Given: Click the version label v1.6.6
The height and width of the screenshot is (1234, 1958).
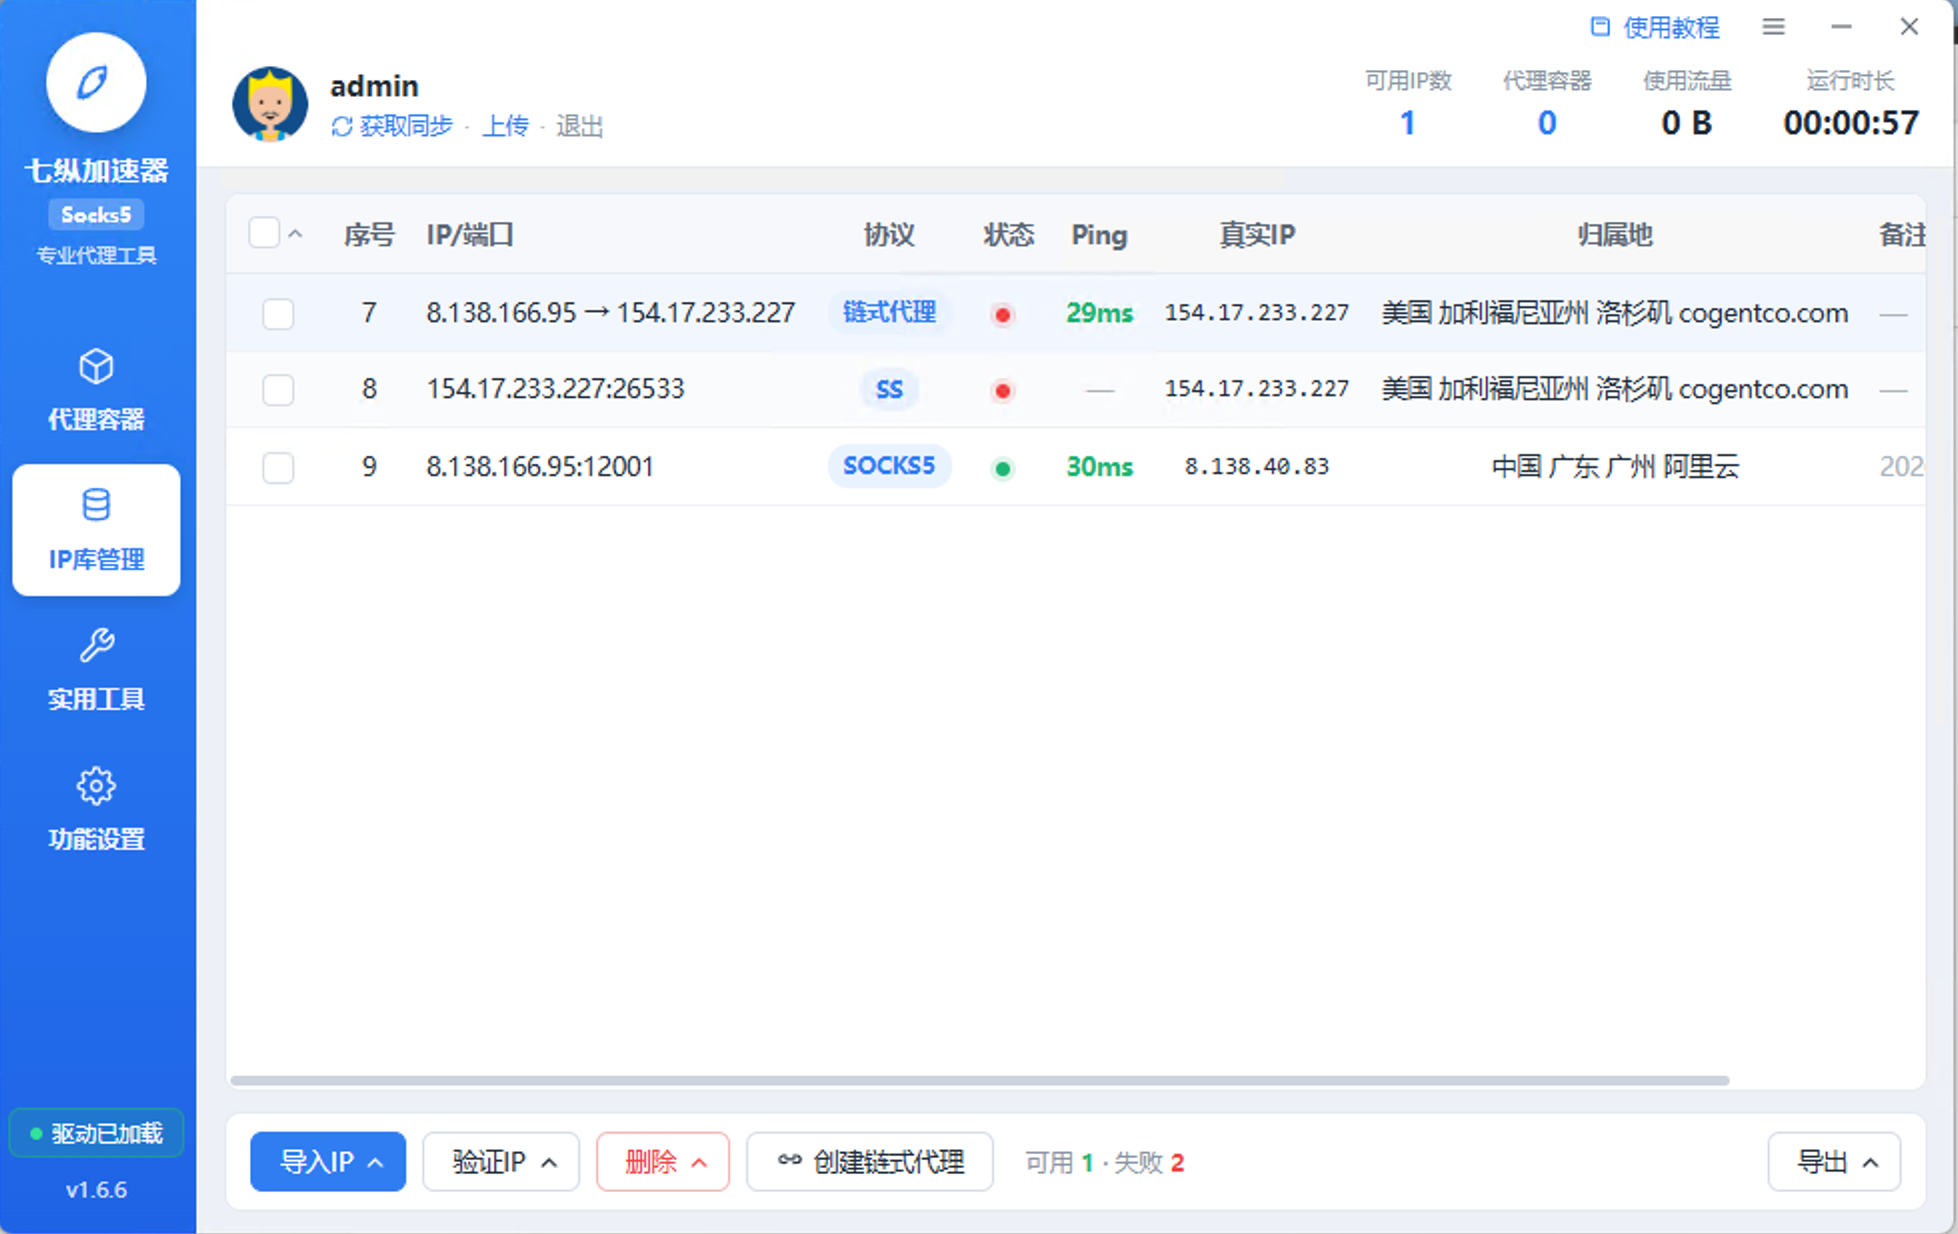Looking at the screenshot, I should pyautogui.click(x=96, y=1190).
